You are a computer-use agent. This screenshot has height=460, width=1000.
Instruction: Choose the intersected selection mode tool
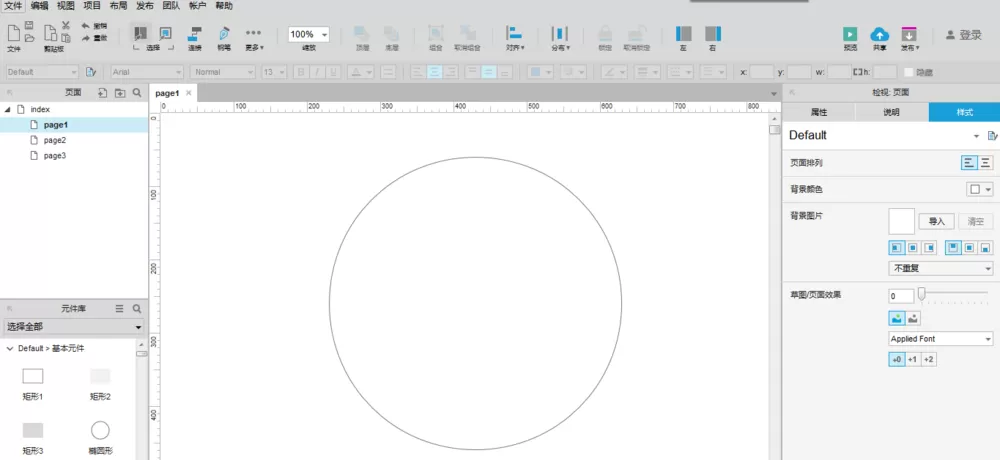(141, 33)
